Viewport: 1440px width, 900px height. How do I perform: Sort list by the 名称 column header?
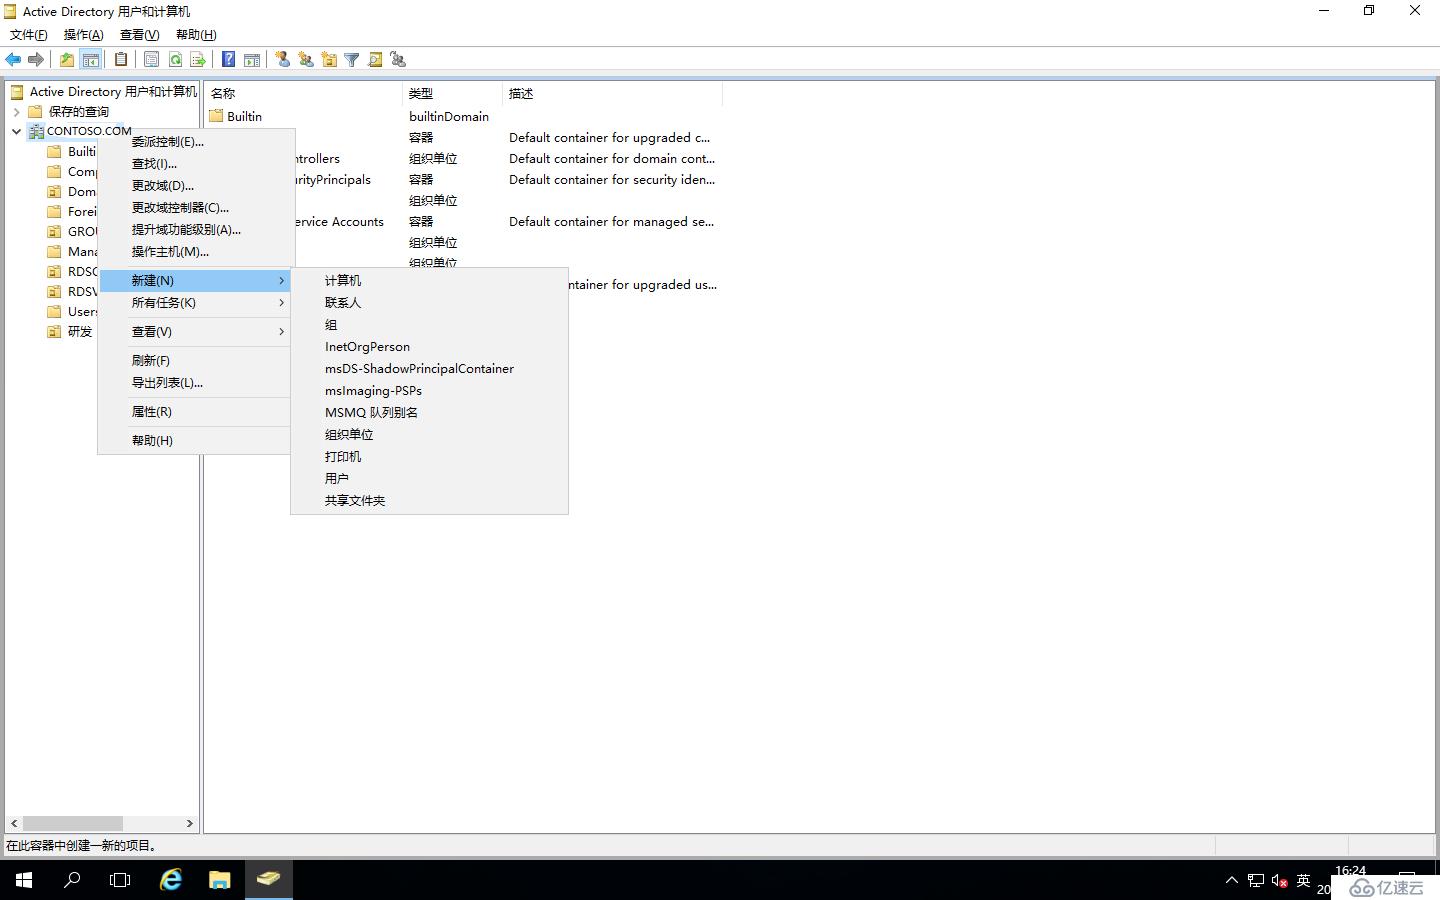(303, 94)
